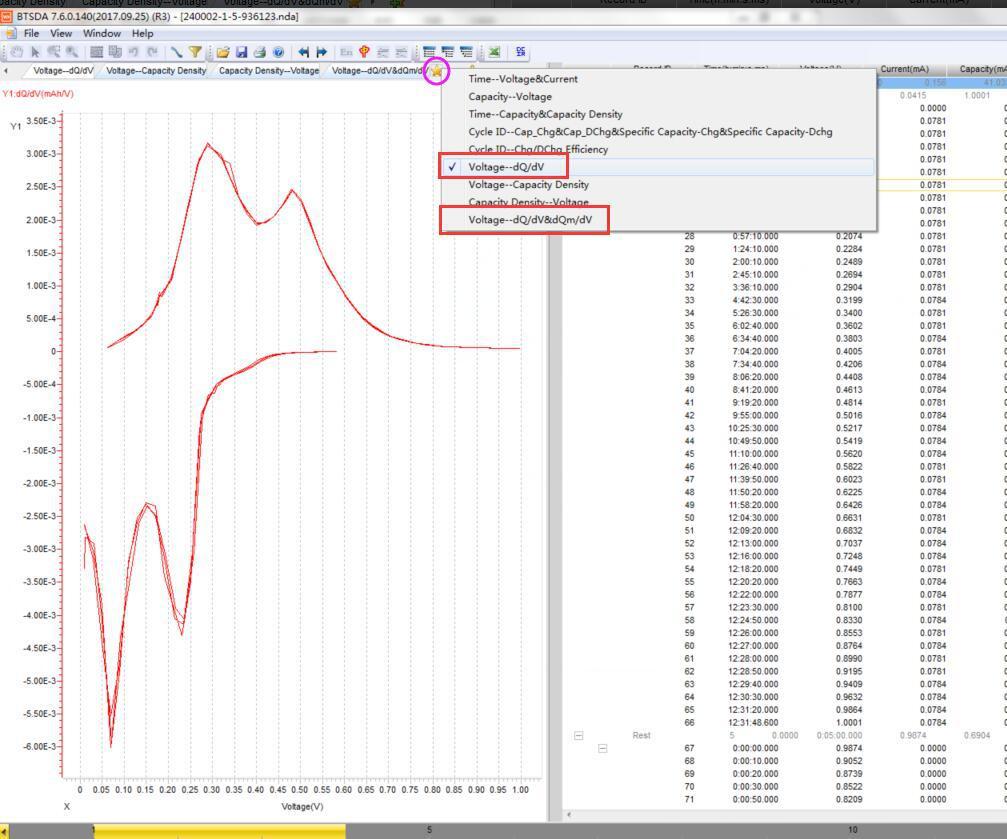1007x839 pixels.
Task: Enable Cycle ID--Chg/DChg Efficiency option
Action: pyautogui.click(x=657, y=149)
